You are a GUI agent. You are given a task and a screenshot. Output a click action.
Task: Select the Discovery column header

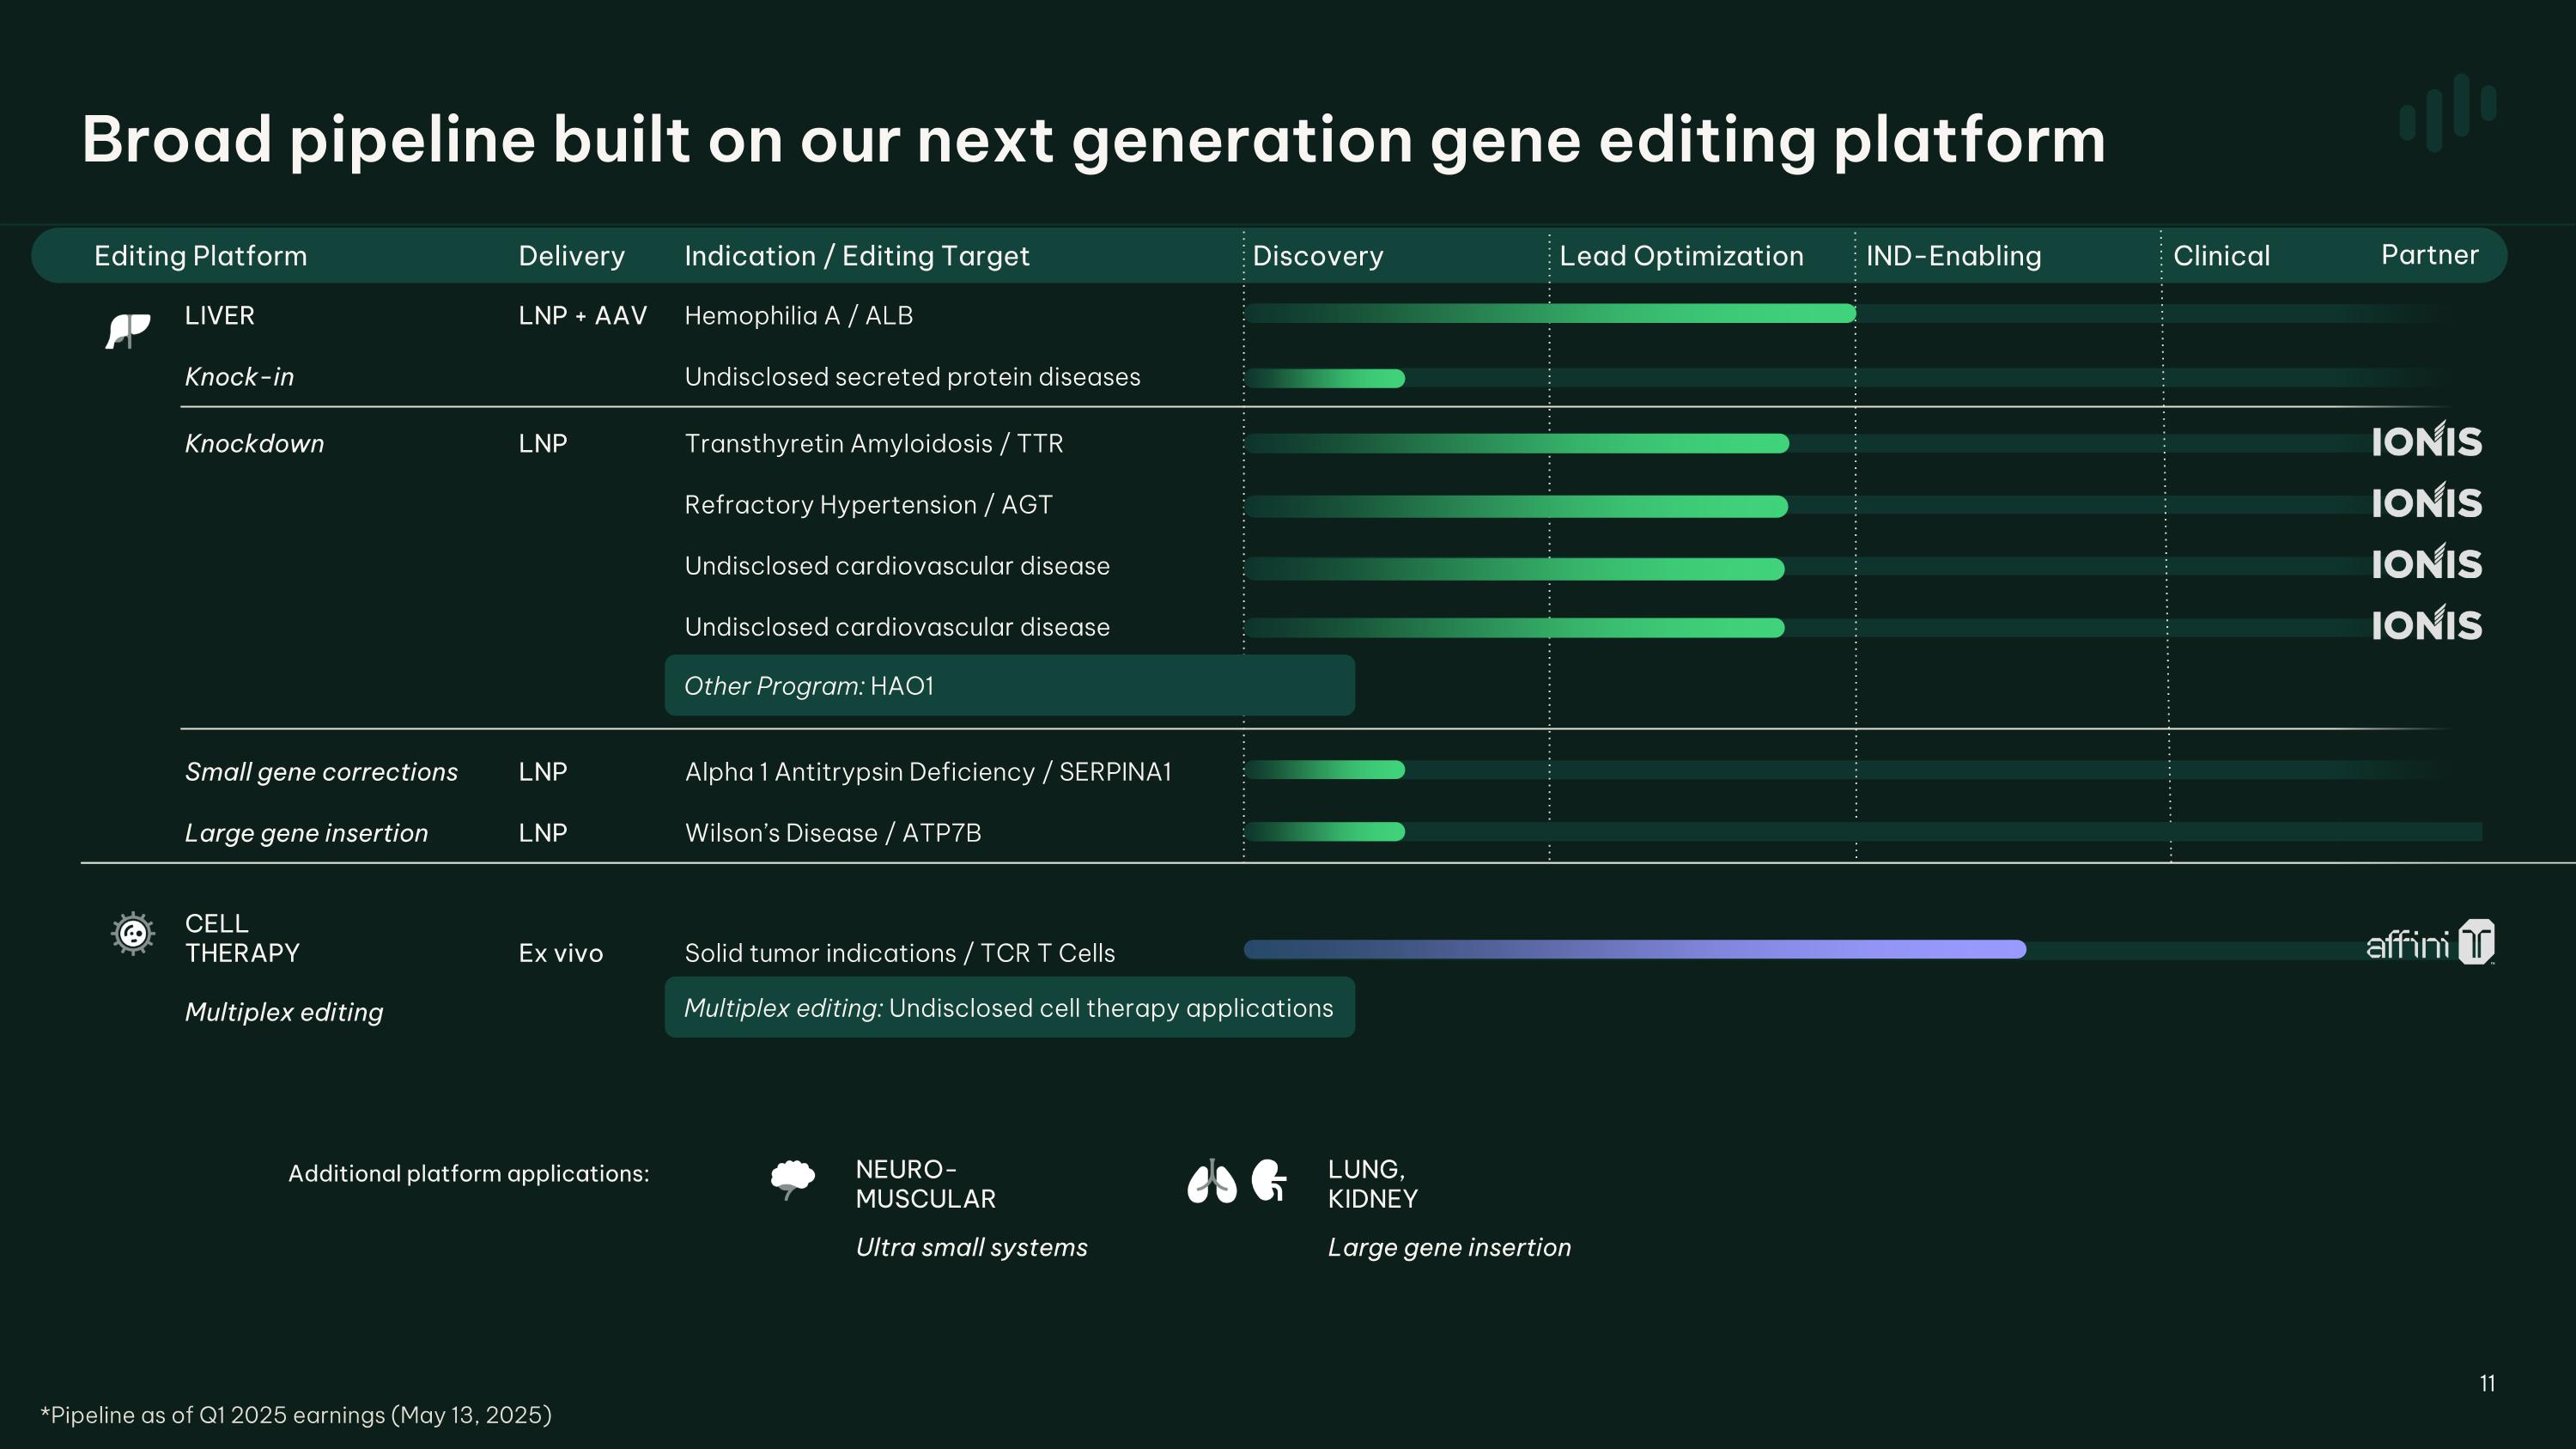coord(1318,256)
